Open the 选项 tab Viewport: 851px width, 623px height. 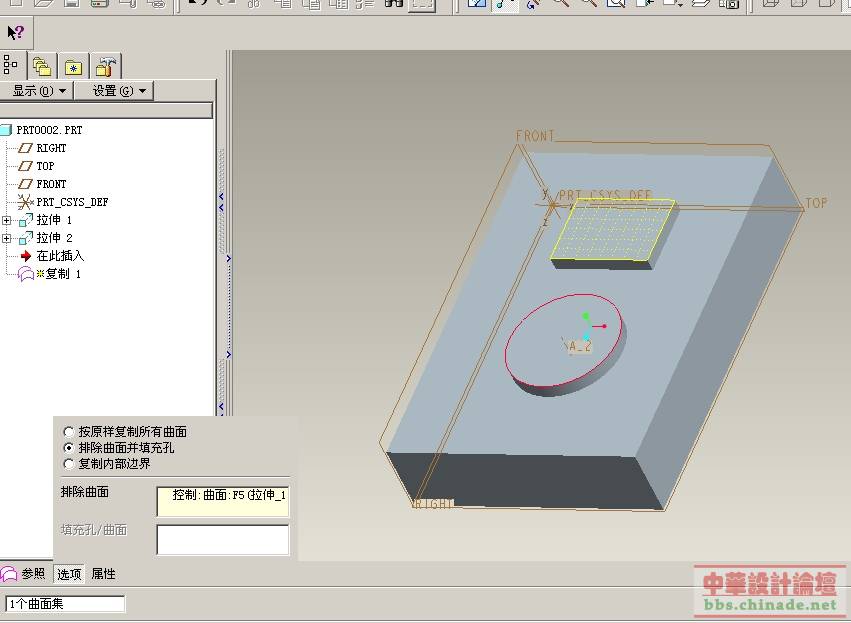[69, 574]
